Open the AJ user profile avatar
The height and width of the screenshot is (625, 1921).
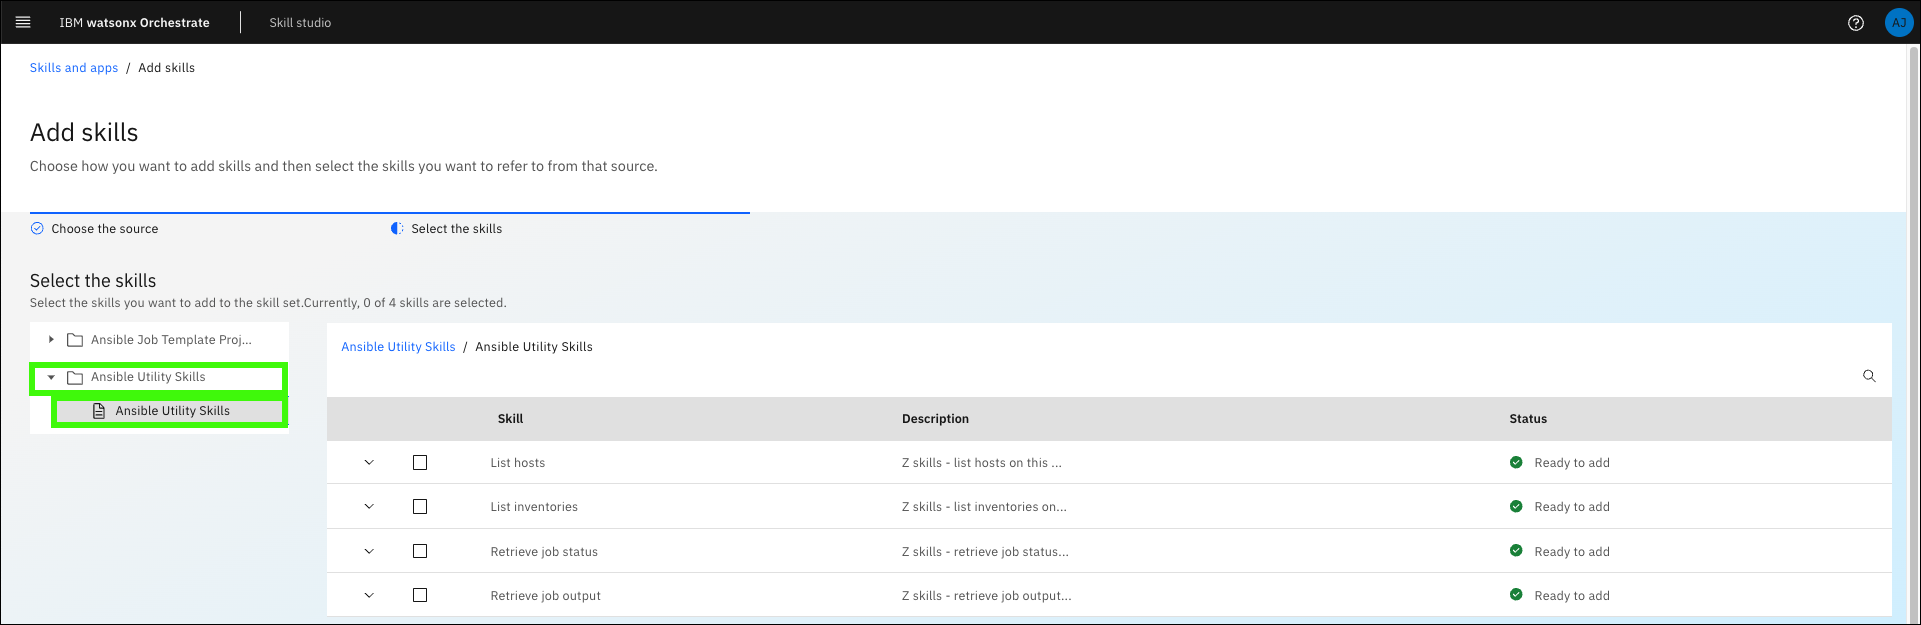coord(1898,23)
